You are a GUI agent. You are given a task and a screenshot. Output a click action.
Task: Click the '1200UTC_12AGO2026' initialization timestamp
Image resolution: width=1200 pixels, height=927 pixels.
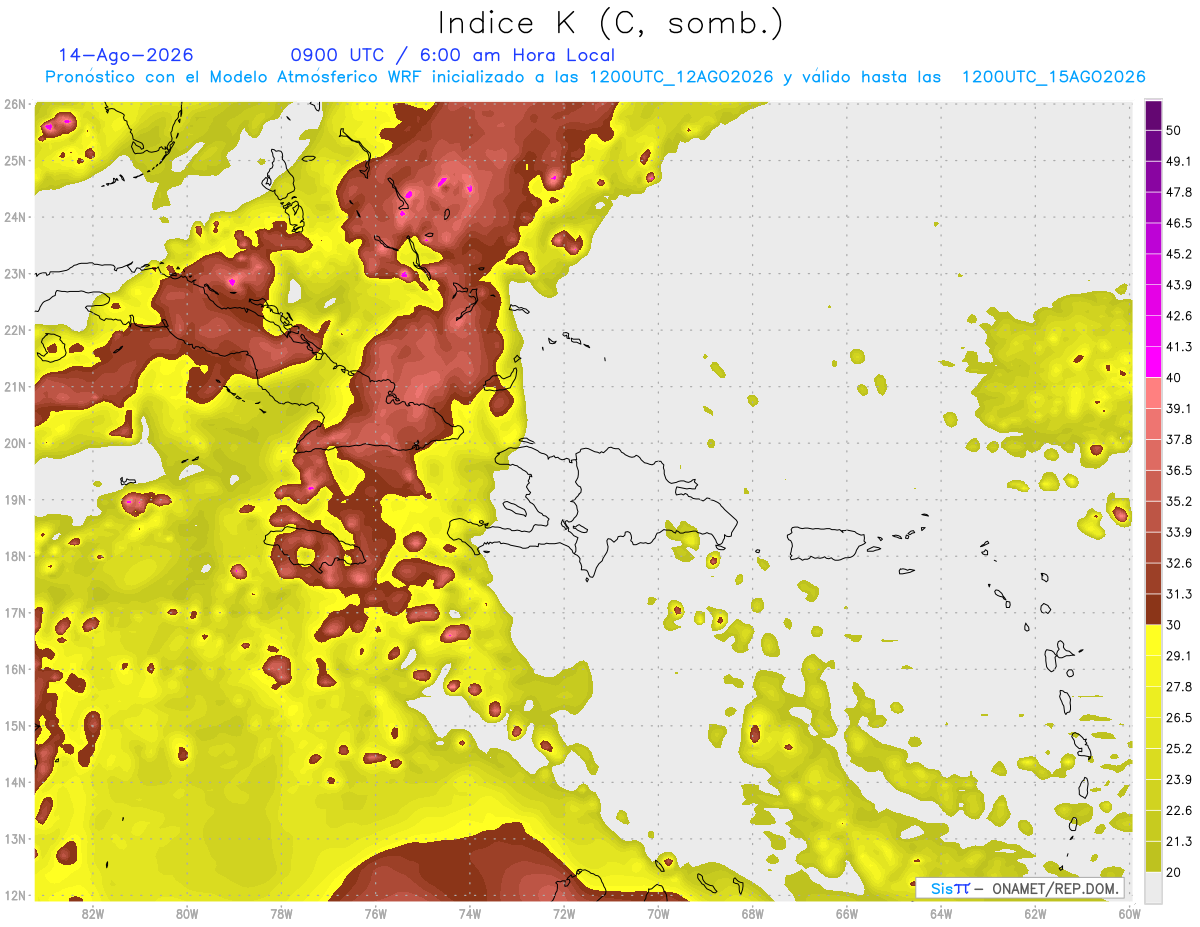[681, 77]
